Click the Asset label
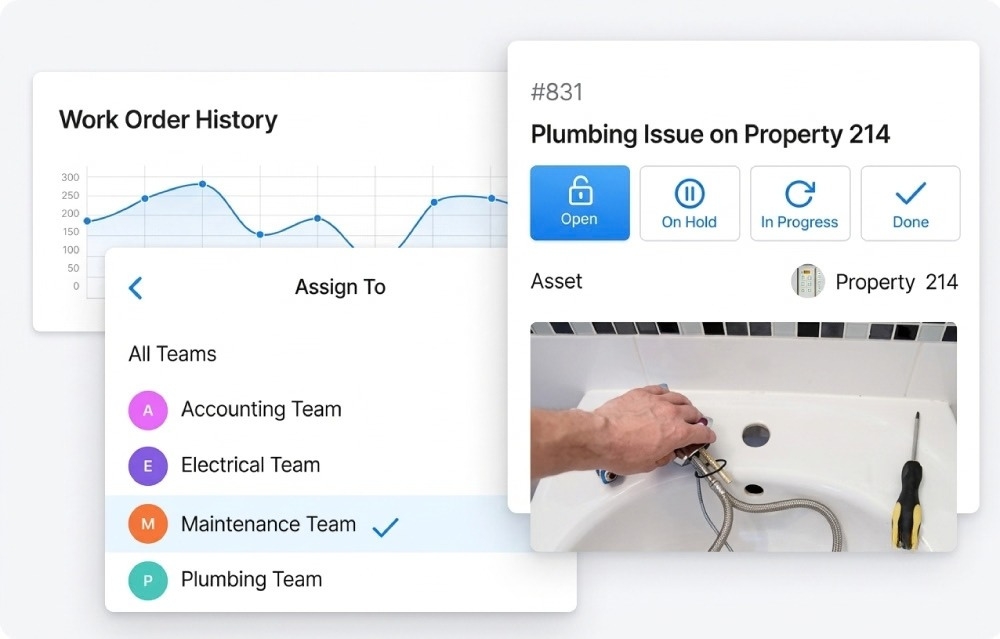1000x639 pixels. point(556,281)
